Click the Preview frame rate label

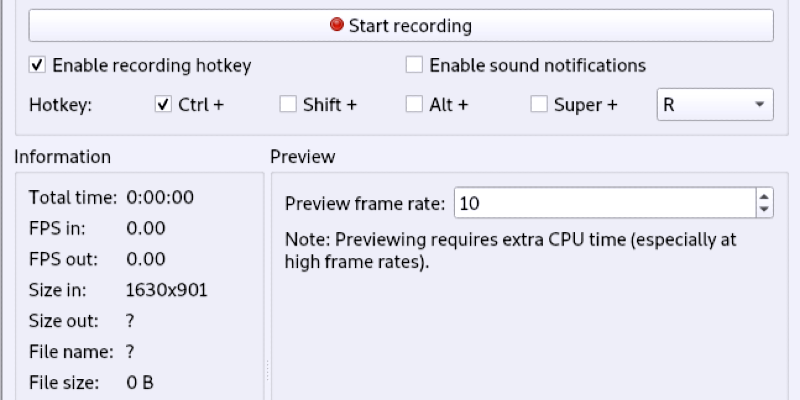point(364,204)
